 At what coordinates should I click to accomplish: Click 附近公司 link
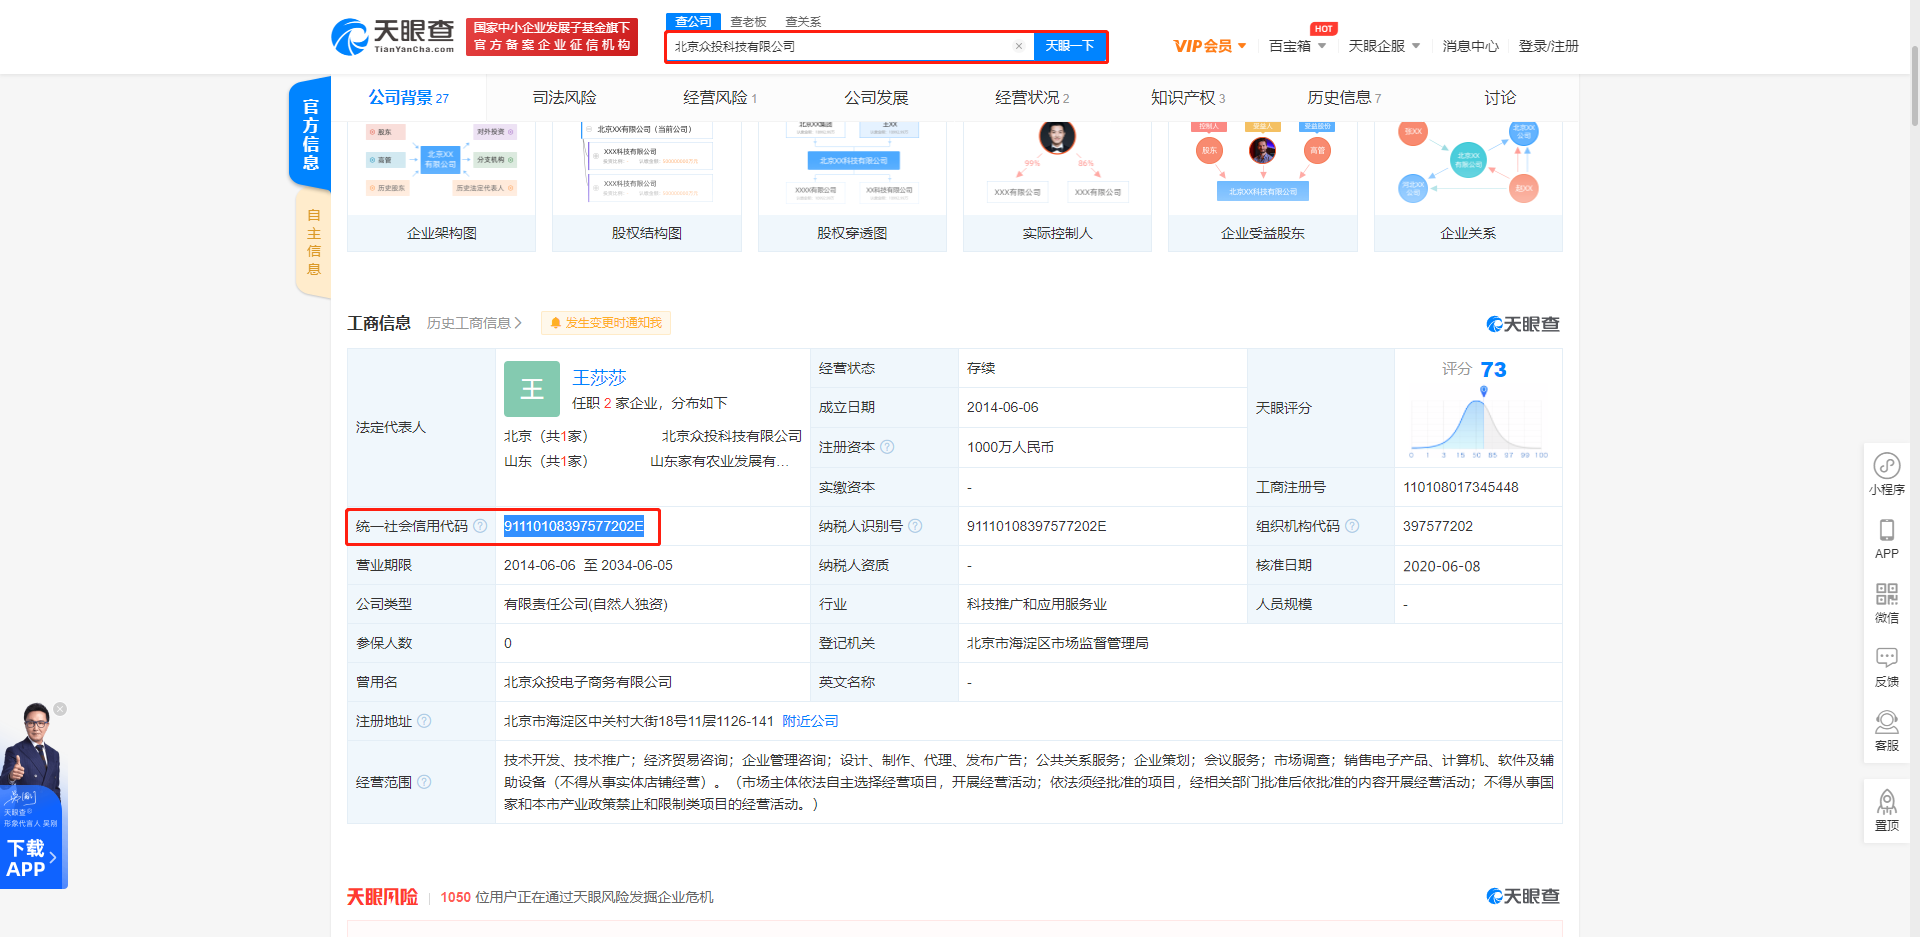click(810, 721)
